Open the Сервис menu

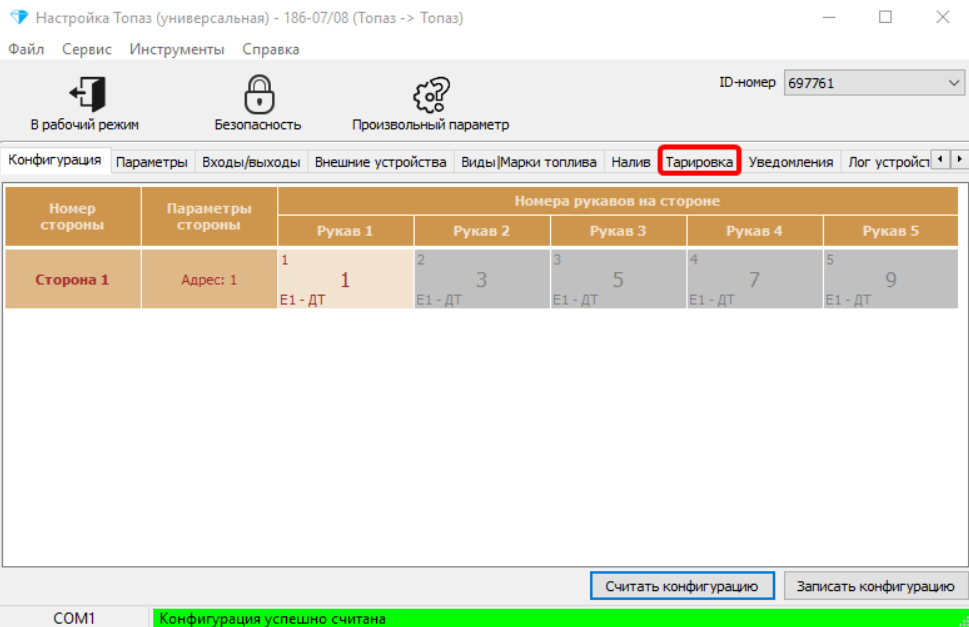tap(87, 49)
